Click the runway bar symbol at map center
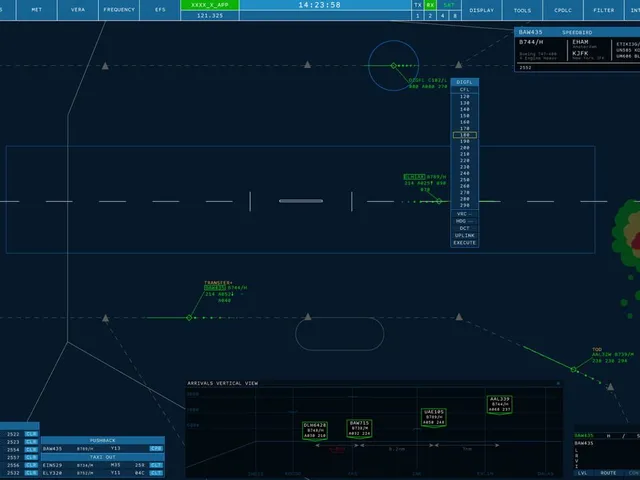 301,201
